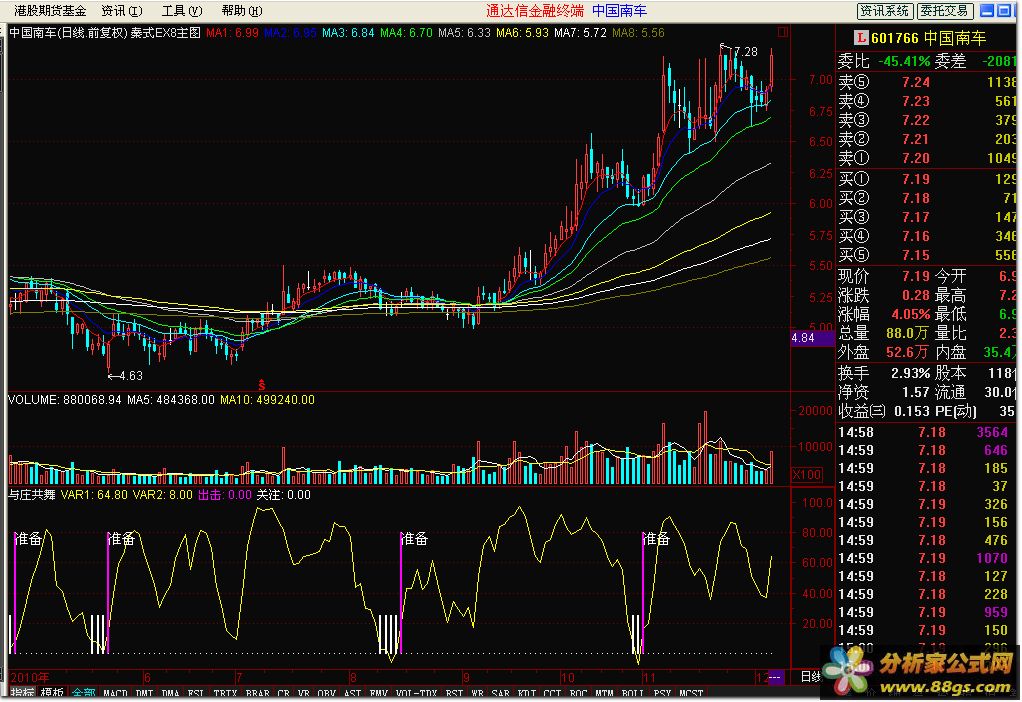Switch to the OBV indicator tab
This screenshot has width=1022, height=702.
(326, 694)
